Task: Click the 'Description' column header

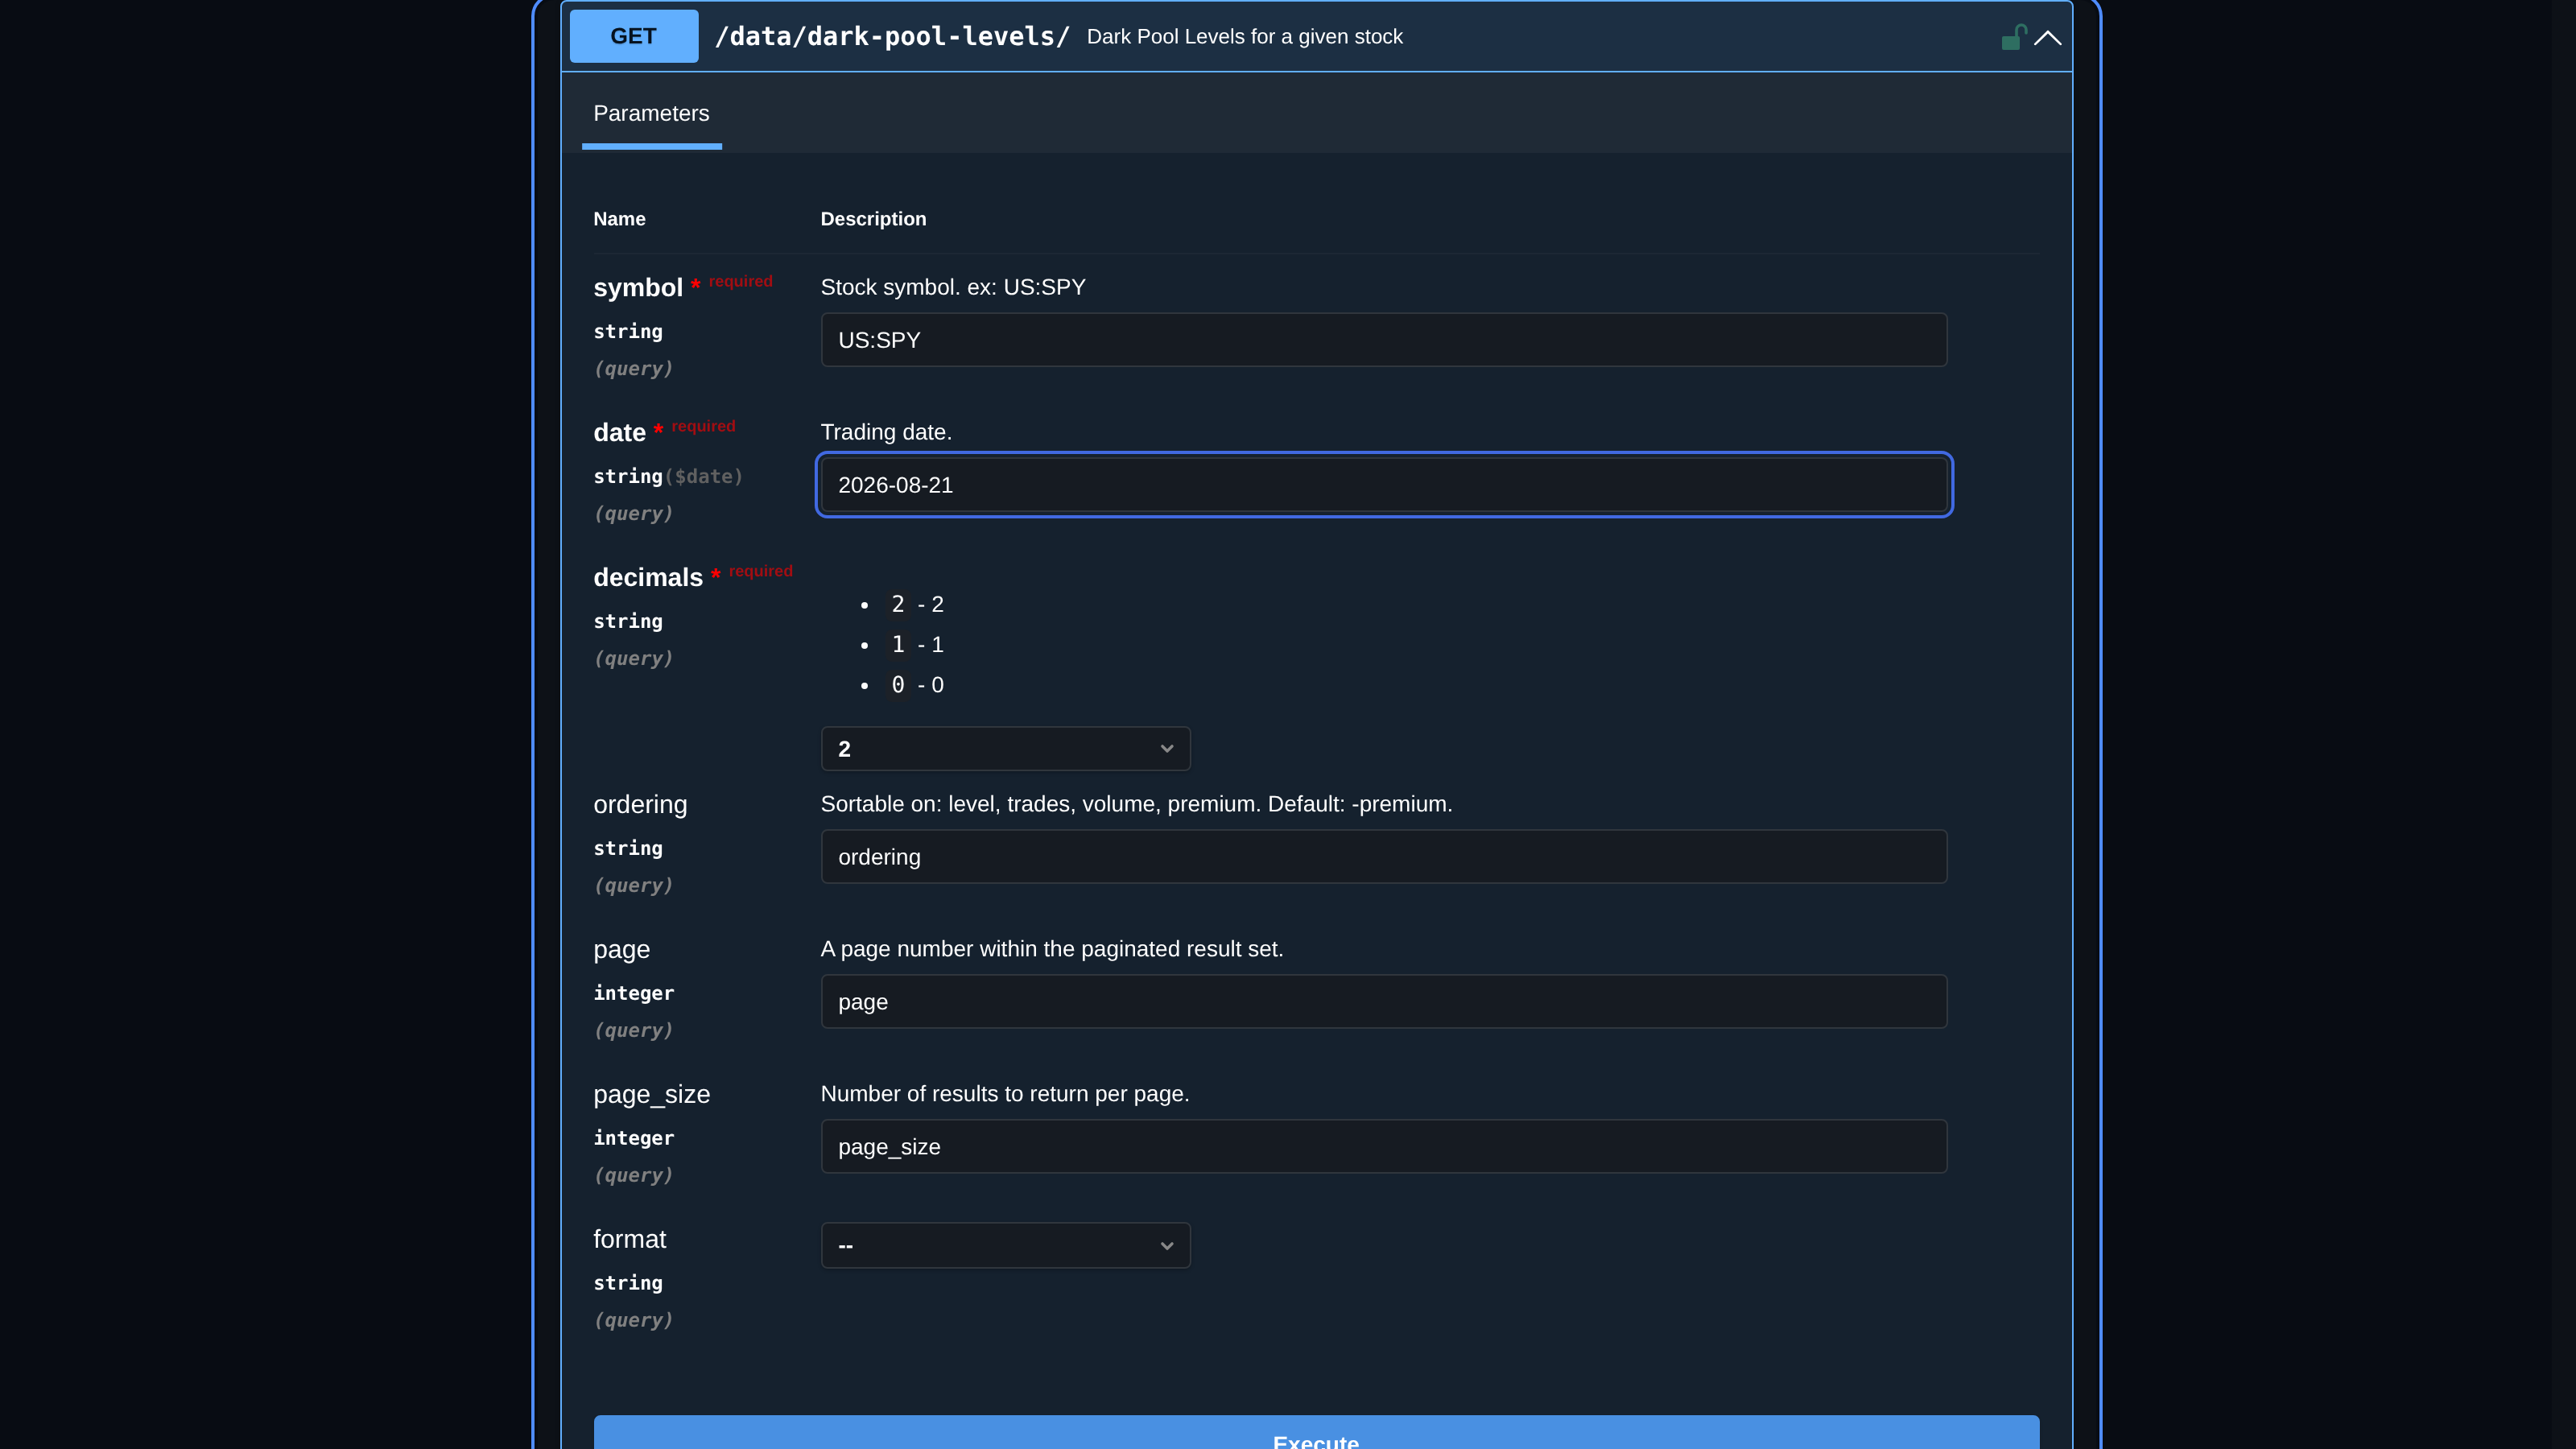Action: coord(873,219)
